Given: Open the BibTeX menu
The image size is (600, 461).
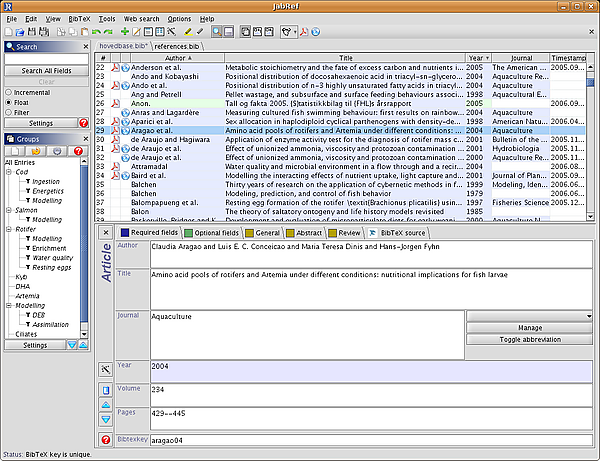Looking at the screenshot, I should (79, 19).
